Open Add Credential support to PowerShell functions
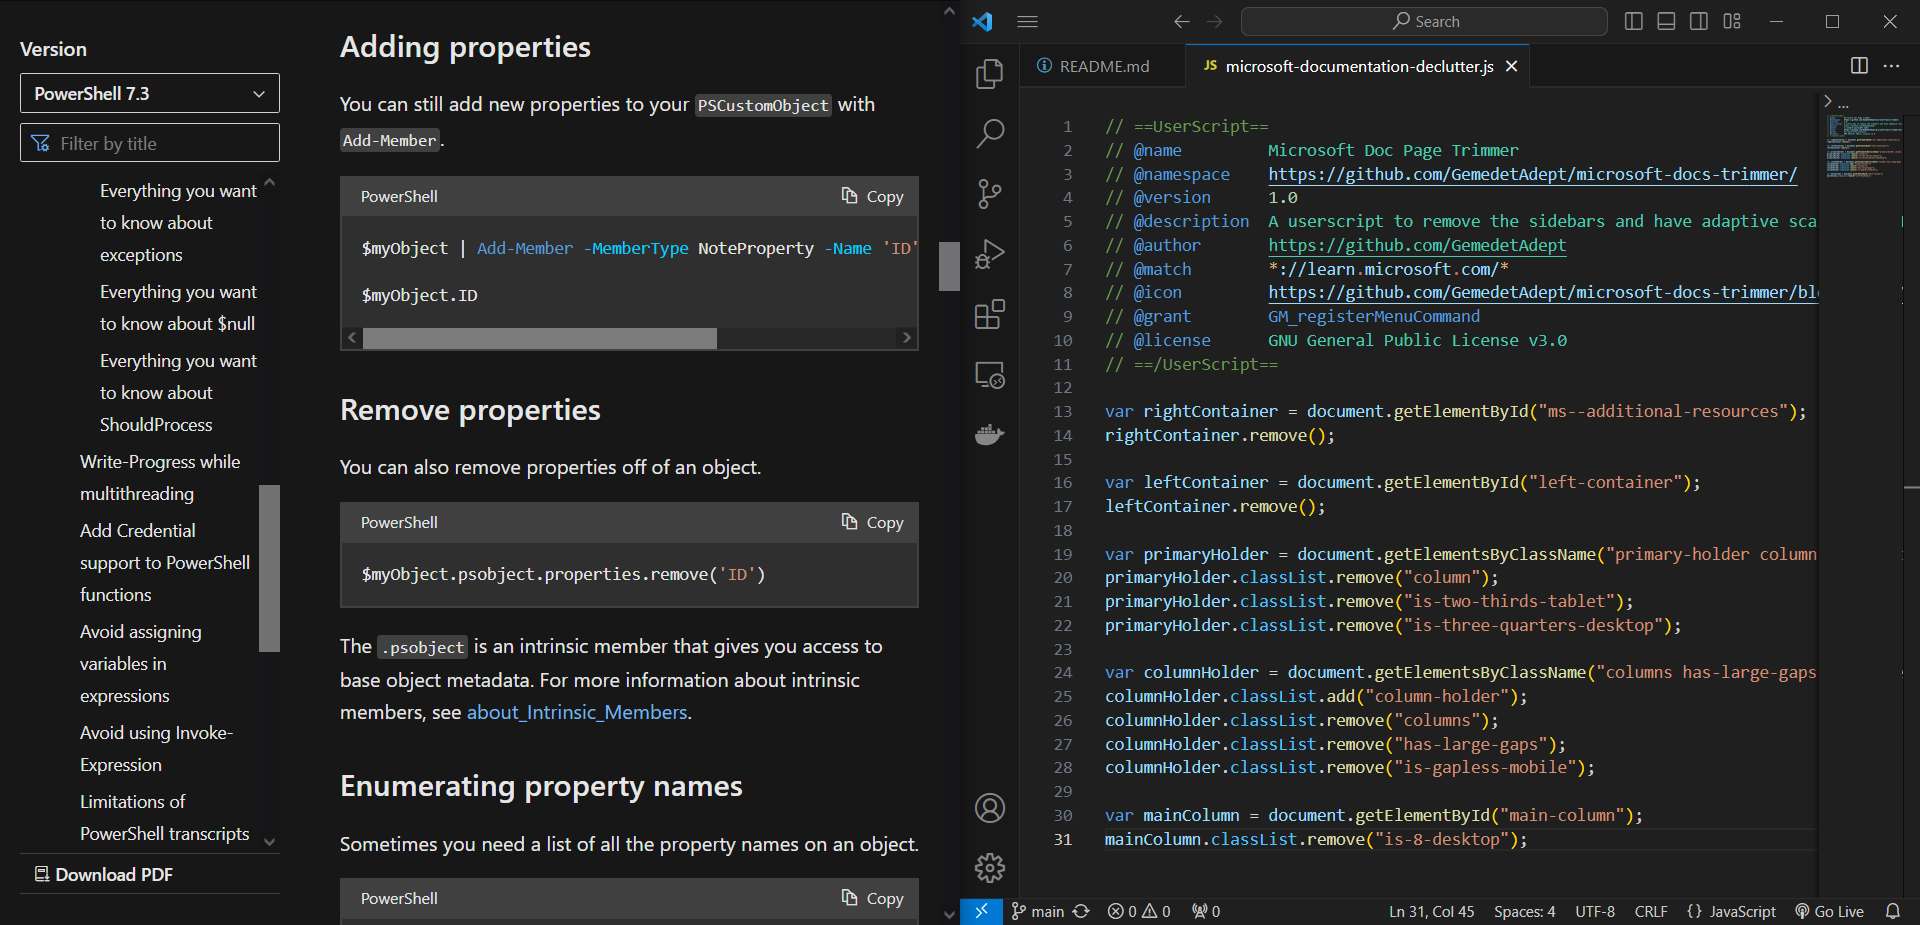This screenshot has height=925, width=1920. 165,563
